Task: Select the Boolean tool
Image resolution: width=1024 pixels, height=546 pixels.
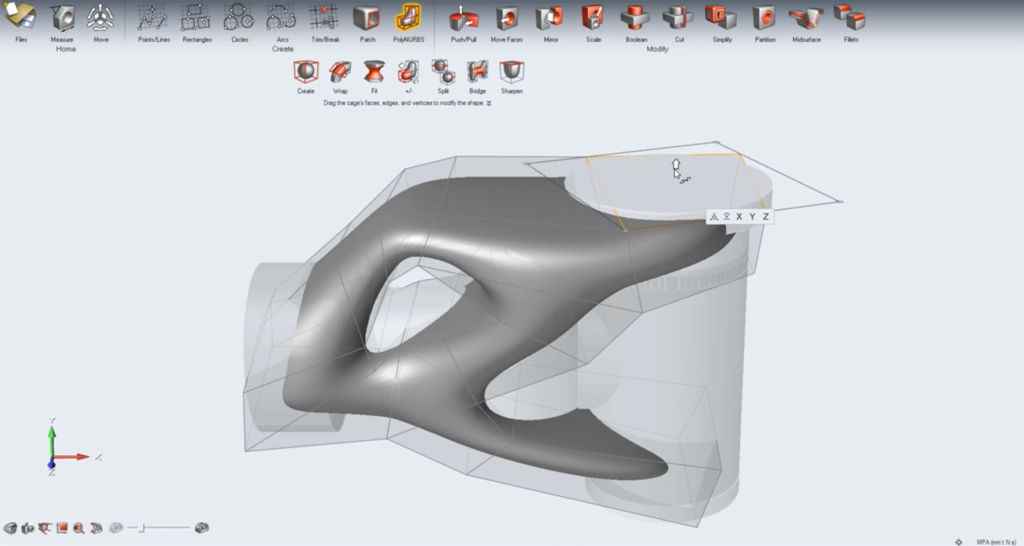Action: pyautogui.click(x=636, y=18)
